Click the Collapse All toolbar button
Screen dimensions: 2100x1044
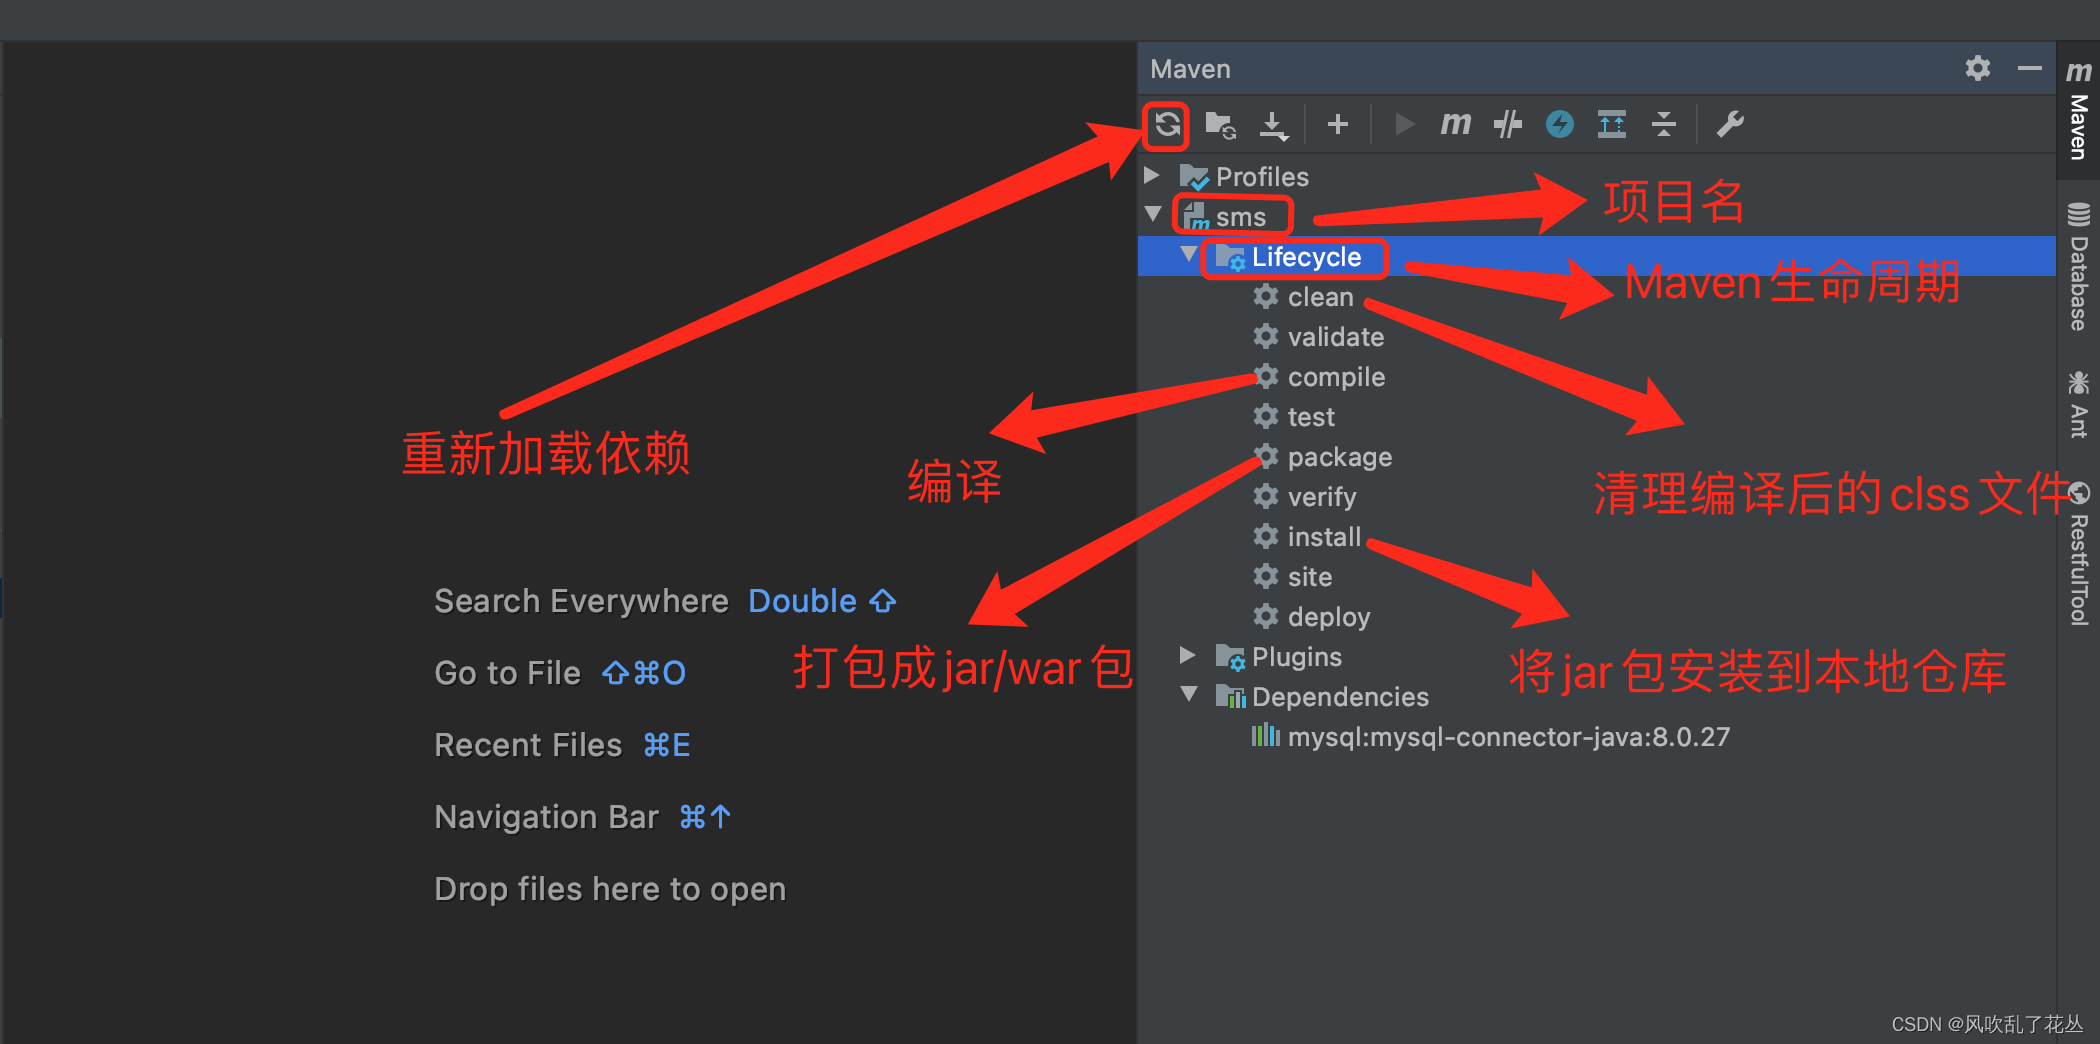1664,124
